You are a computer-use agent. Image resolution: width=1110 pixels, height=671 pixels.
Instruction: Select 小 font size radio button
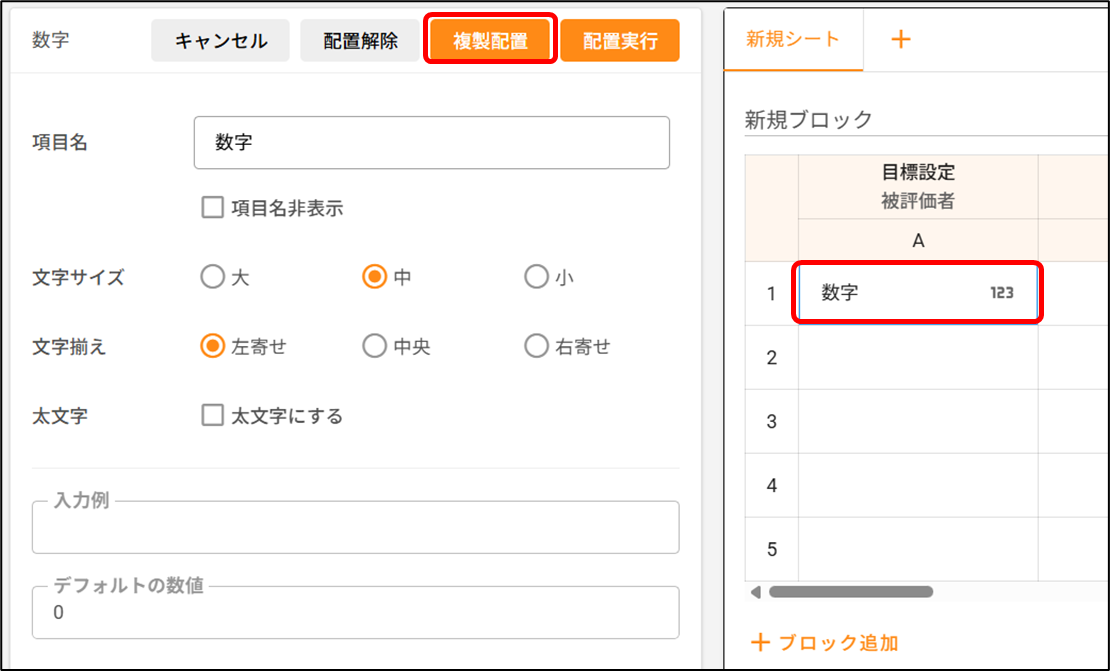pos(536,277)
